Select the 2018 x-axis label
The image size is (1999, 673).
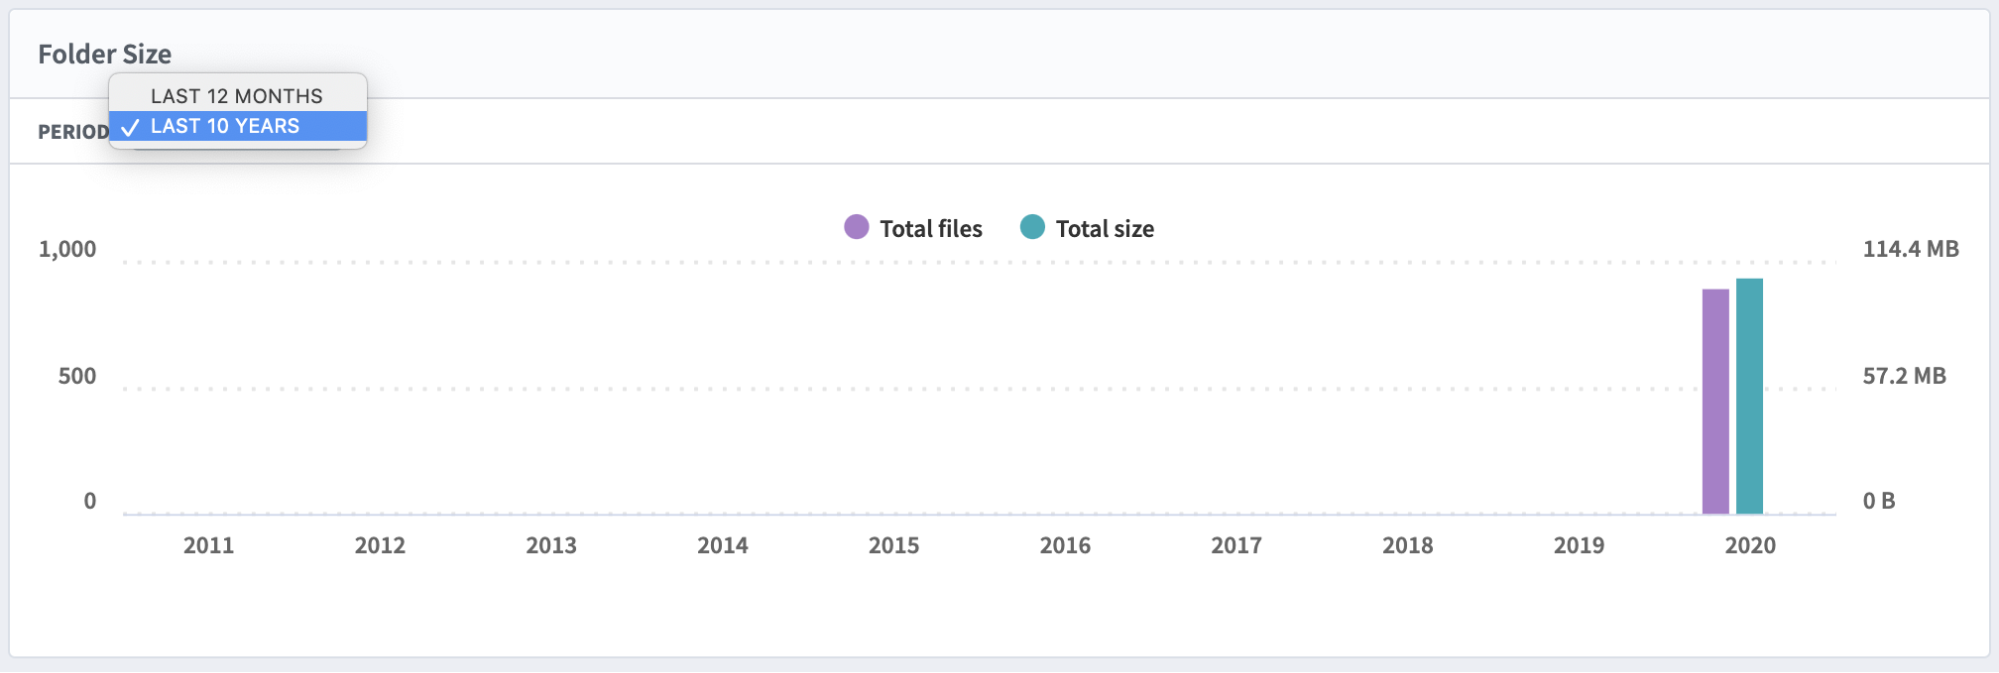pyautogui.click(x=1407, y=545)
